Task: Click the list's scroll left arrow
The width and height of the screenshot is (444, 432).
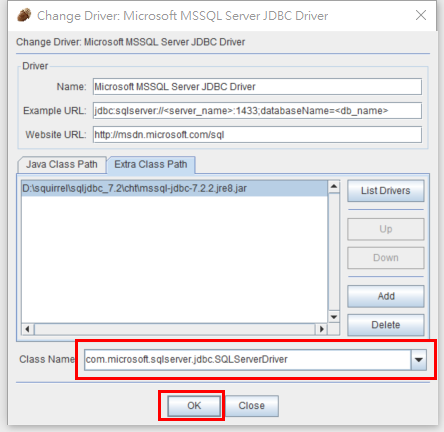Action: point(28,329)
